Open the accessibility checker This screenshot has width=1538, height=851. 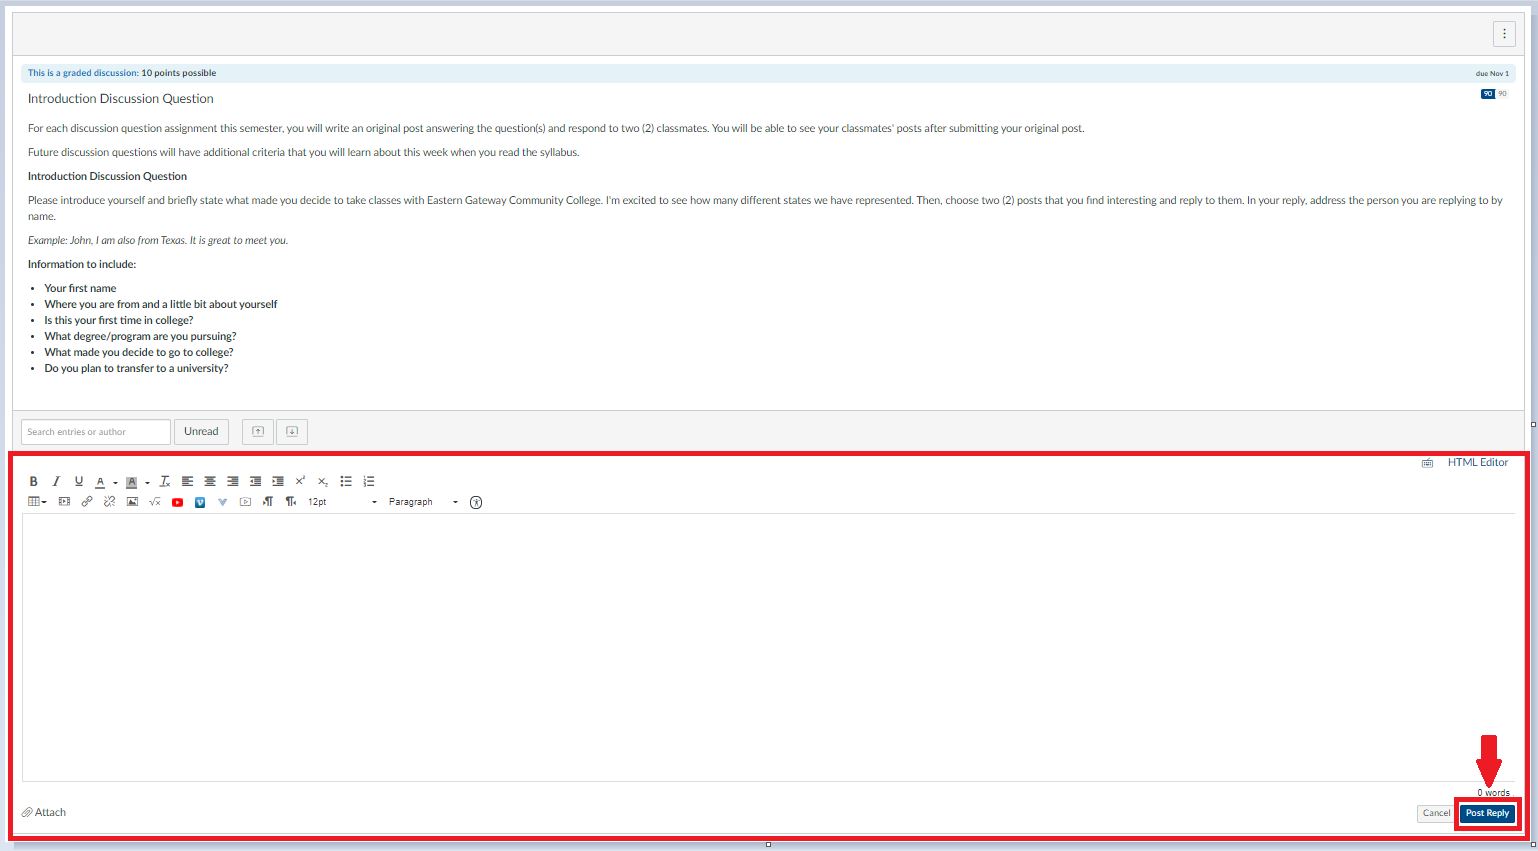pyautogui.click(x=476, y=502)
